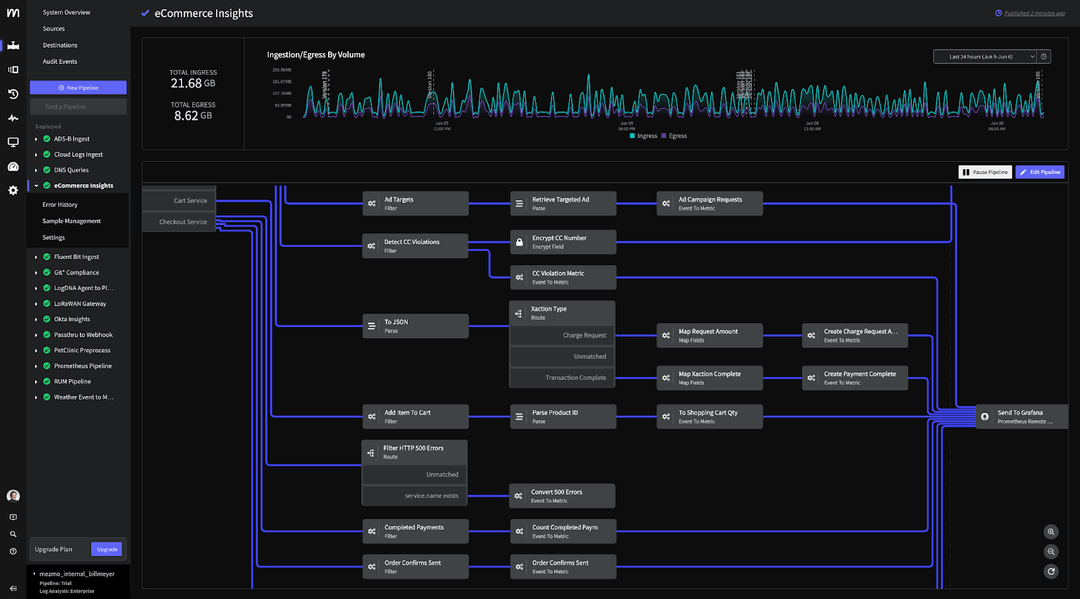Viewport: 1080px width, 599px height.
Task: Click the user avatar icon in the sidebar
Action: (12, 495)
